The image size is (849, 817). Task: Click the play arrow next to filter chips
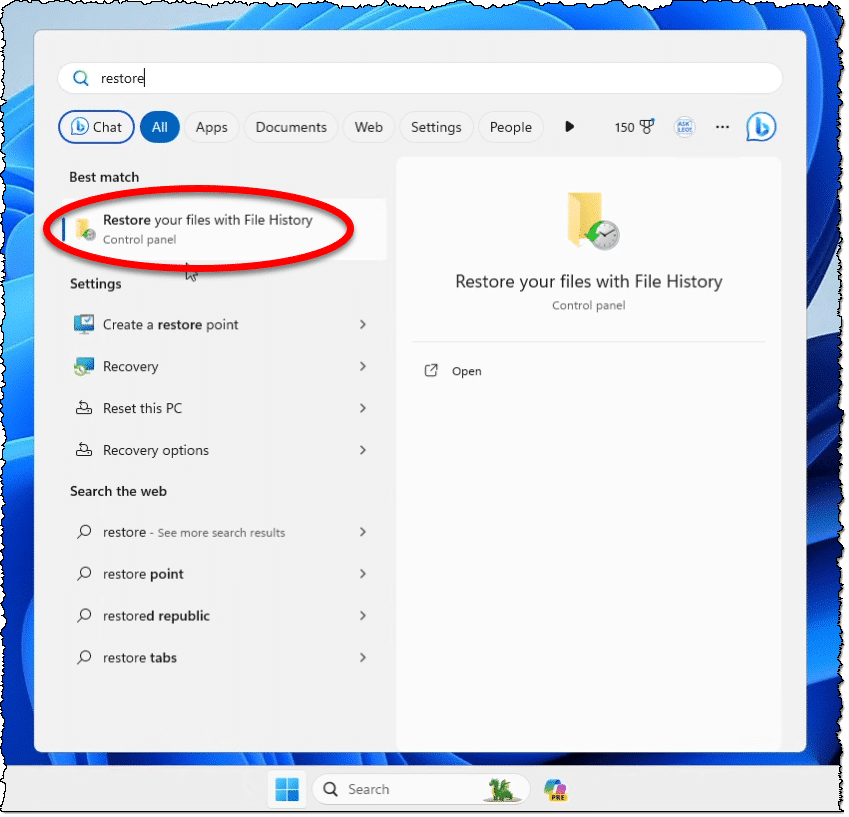click(x=569, y=127)
